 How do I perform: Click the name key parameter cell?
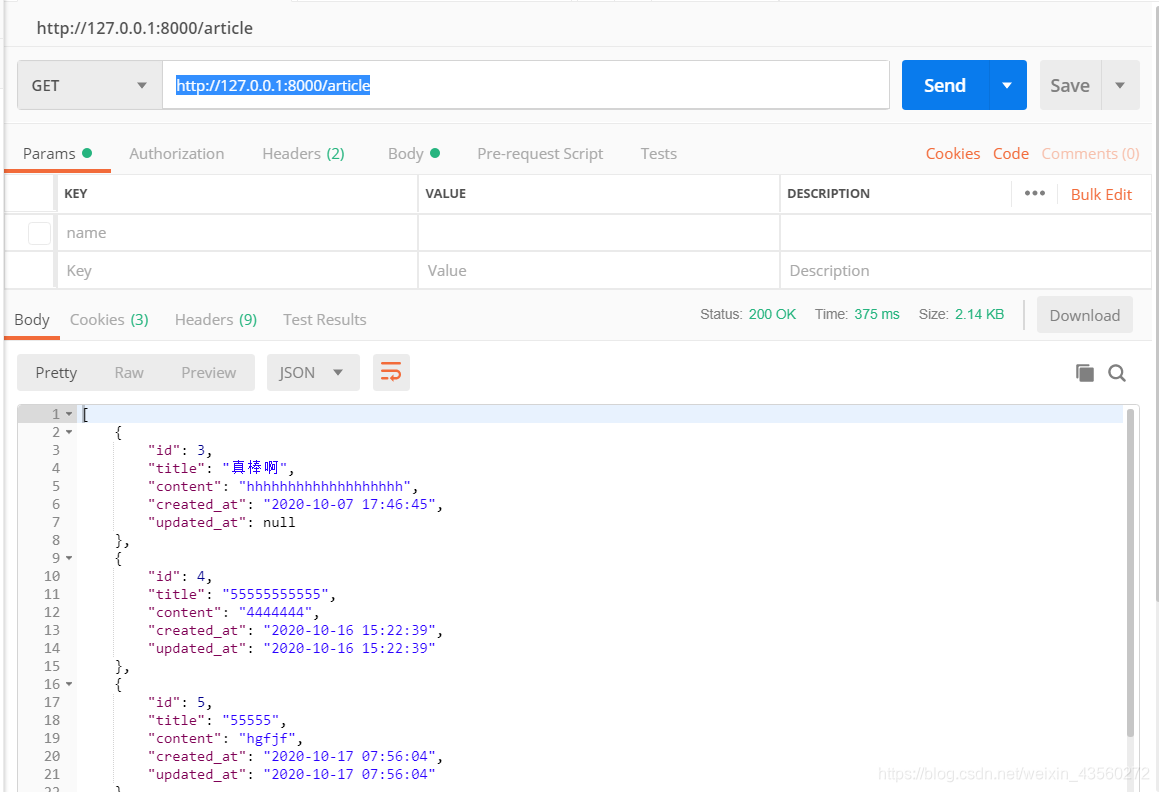click(237, 233)
